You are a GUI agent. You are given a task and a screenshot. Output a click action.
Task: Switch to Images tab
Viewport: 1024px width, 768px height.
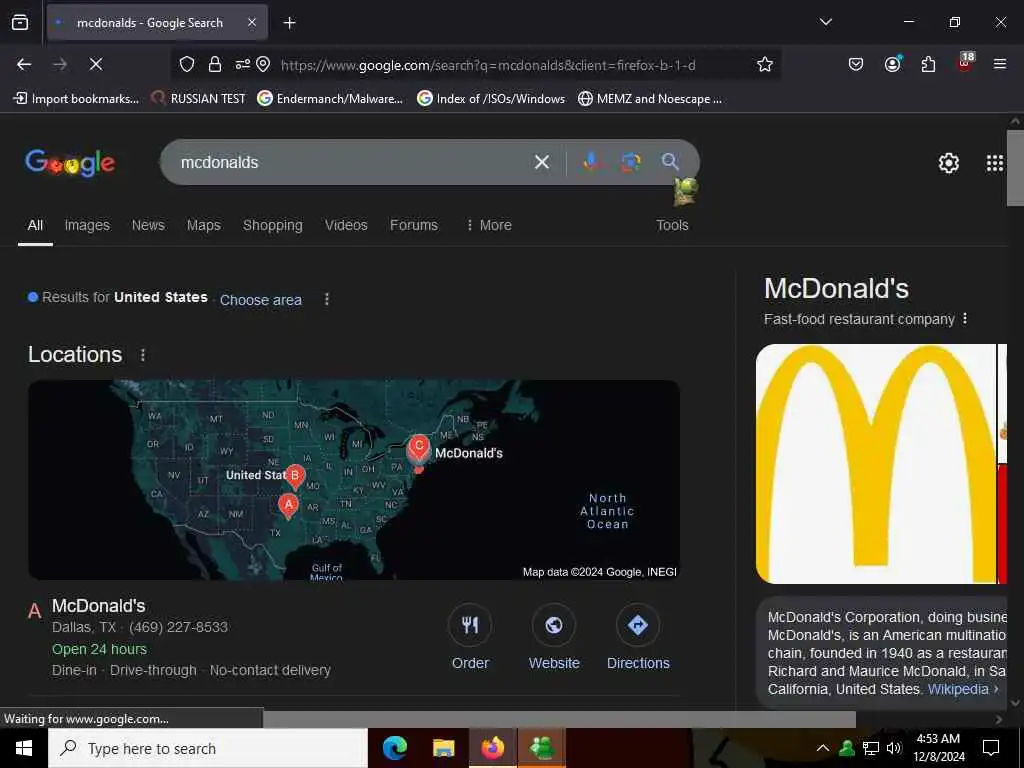(x=87, y=225)
